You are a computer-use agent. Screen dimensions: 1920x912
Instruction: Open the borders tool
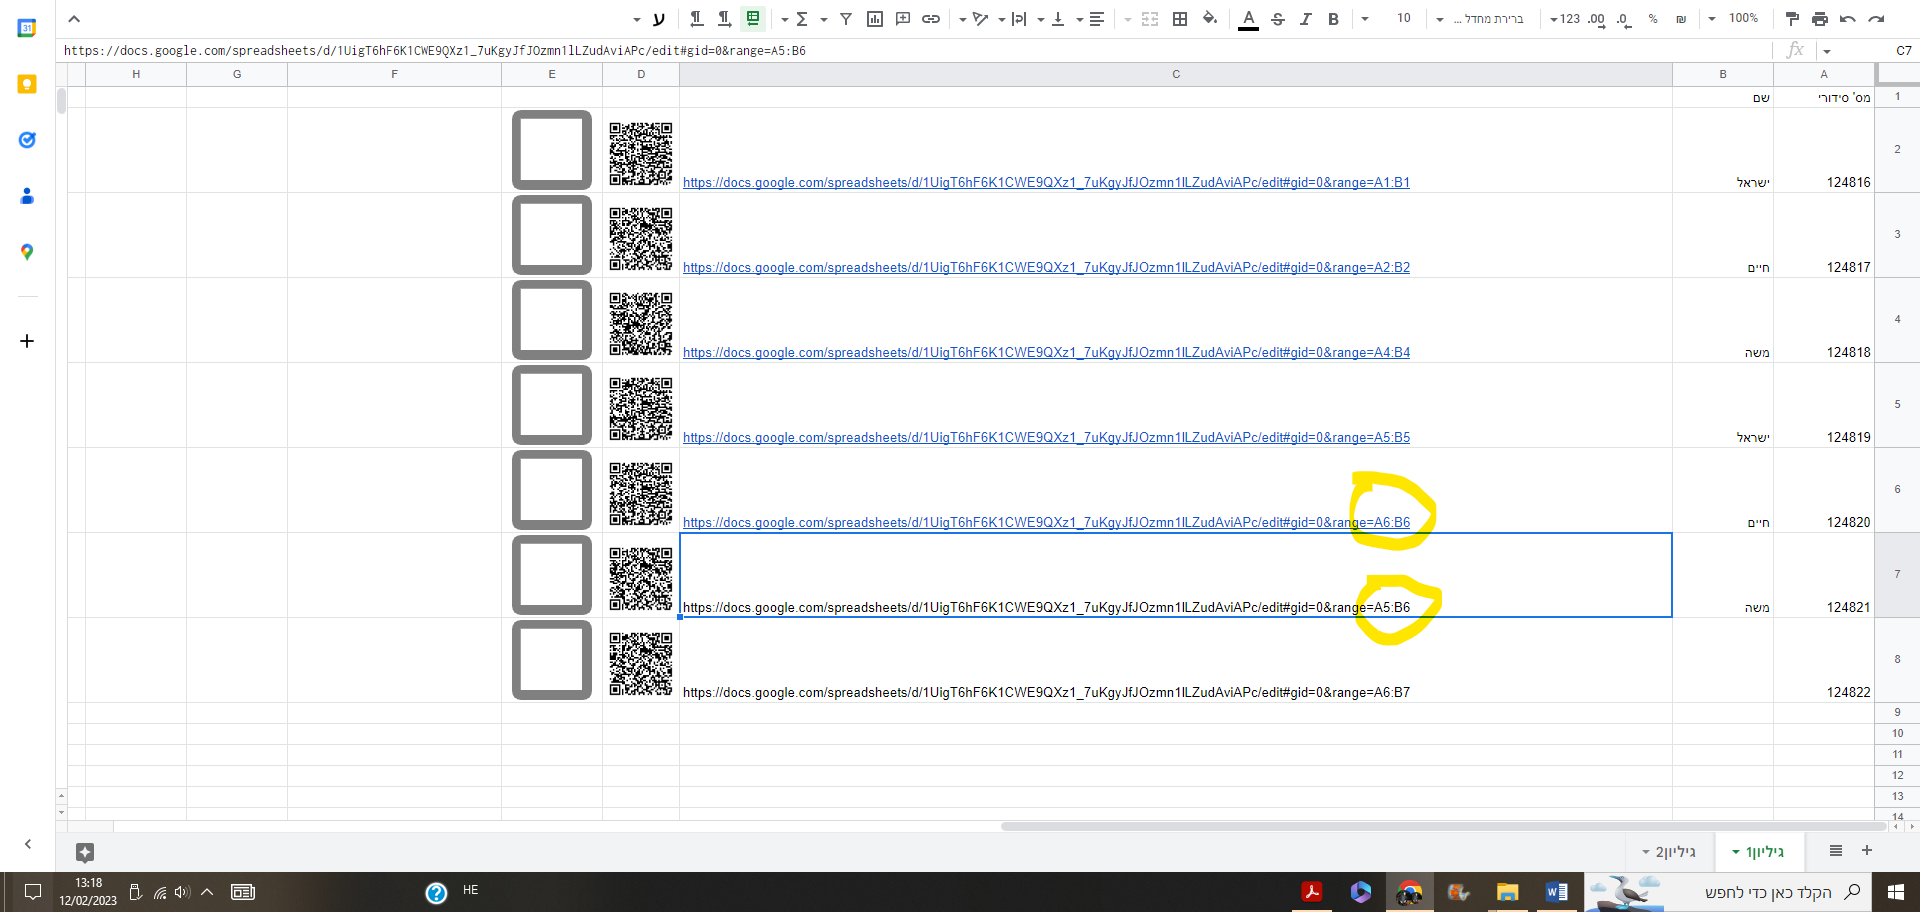click(x=1180, y=19)
